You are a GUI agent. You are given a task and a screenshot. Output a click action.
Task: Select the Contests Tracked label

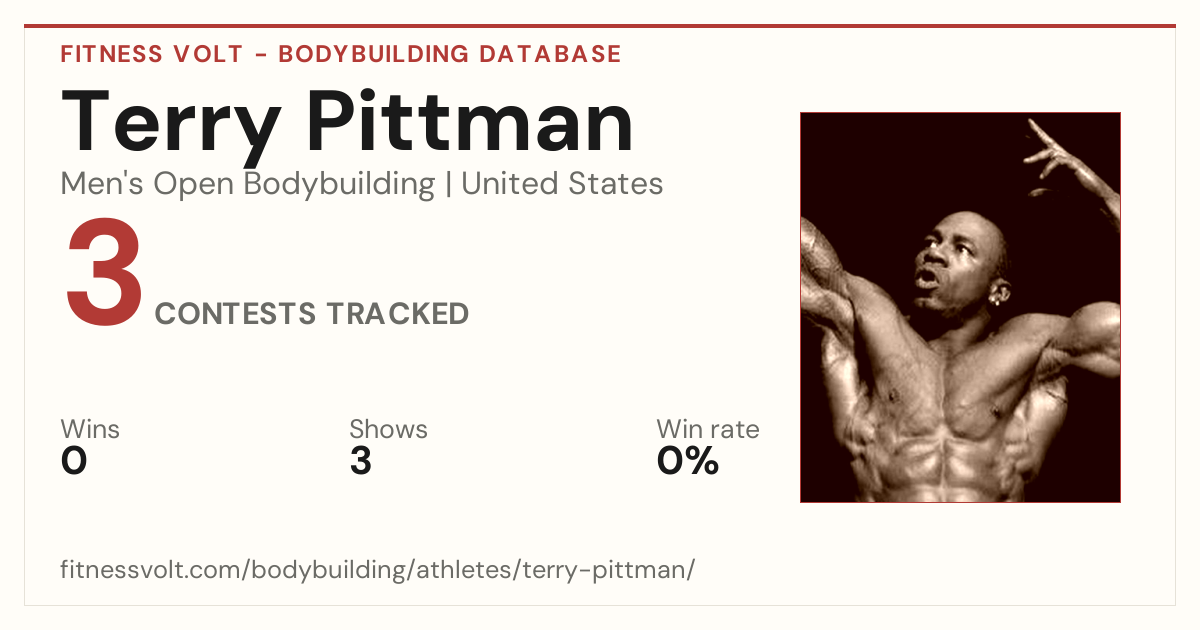coord(312,314)
